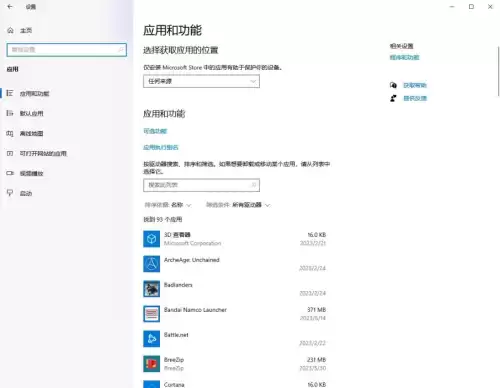Viewport: 500px width, 388px height.
Task: Select the 3D 查看器 app name
Action: pyautogui.click(x=177, y=235)
